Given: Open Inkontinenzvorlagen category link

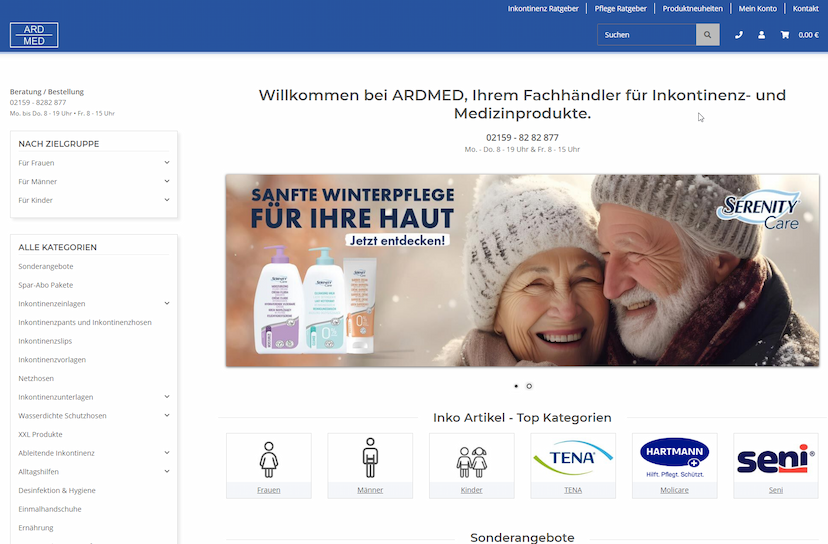Looking at the screenshot, I should click(x=52, y=360).
